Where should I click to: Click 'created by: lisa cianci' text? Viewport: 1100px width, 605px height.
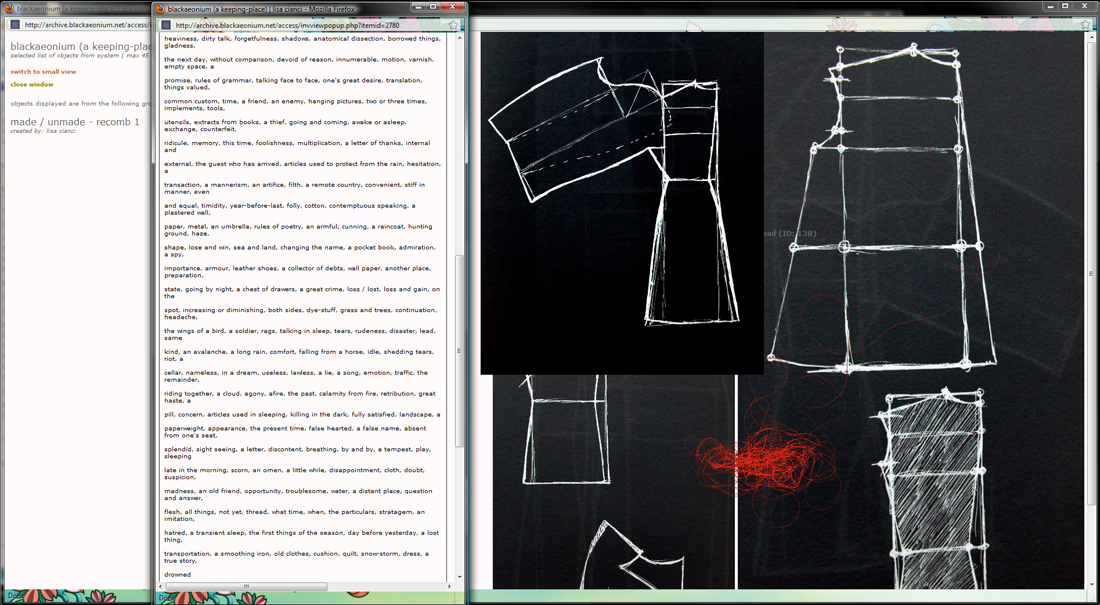[43, 131]
